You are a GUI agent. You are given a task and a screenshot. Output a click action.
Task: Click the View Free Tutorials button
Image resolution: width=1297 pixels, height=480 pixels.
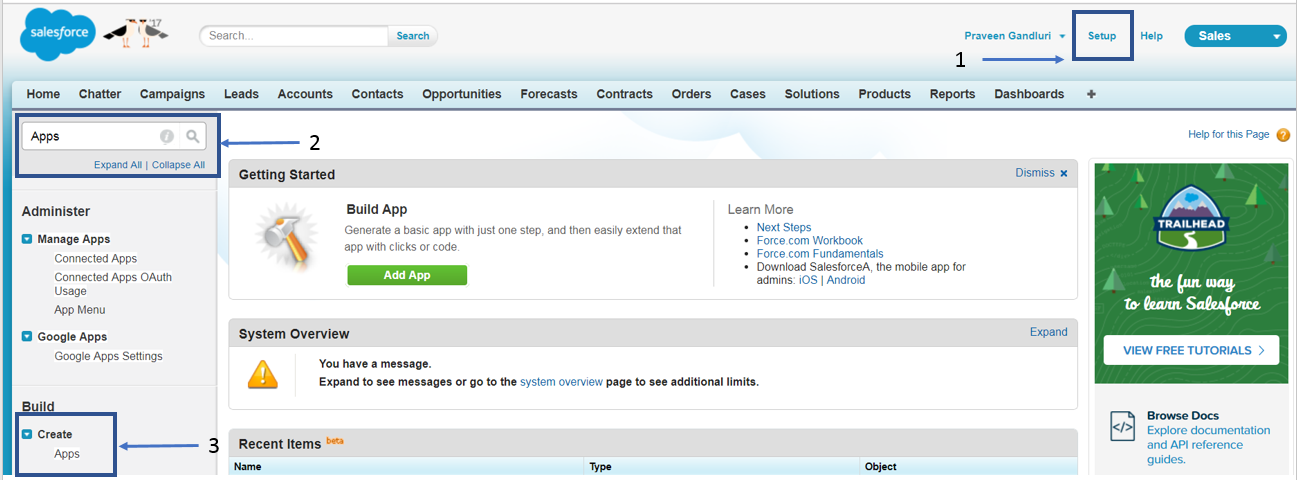pos(1191,350)
